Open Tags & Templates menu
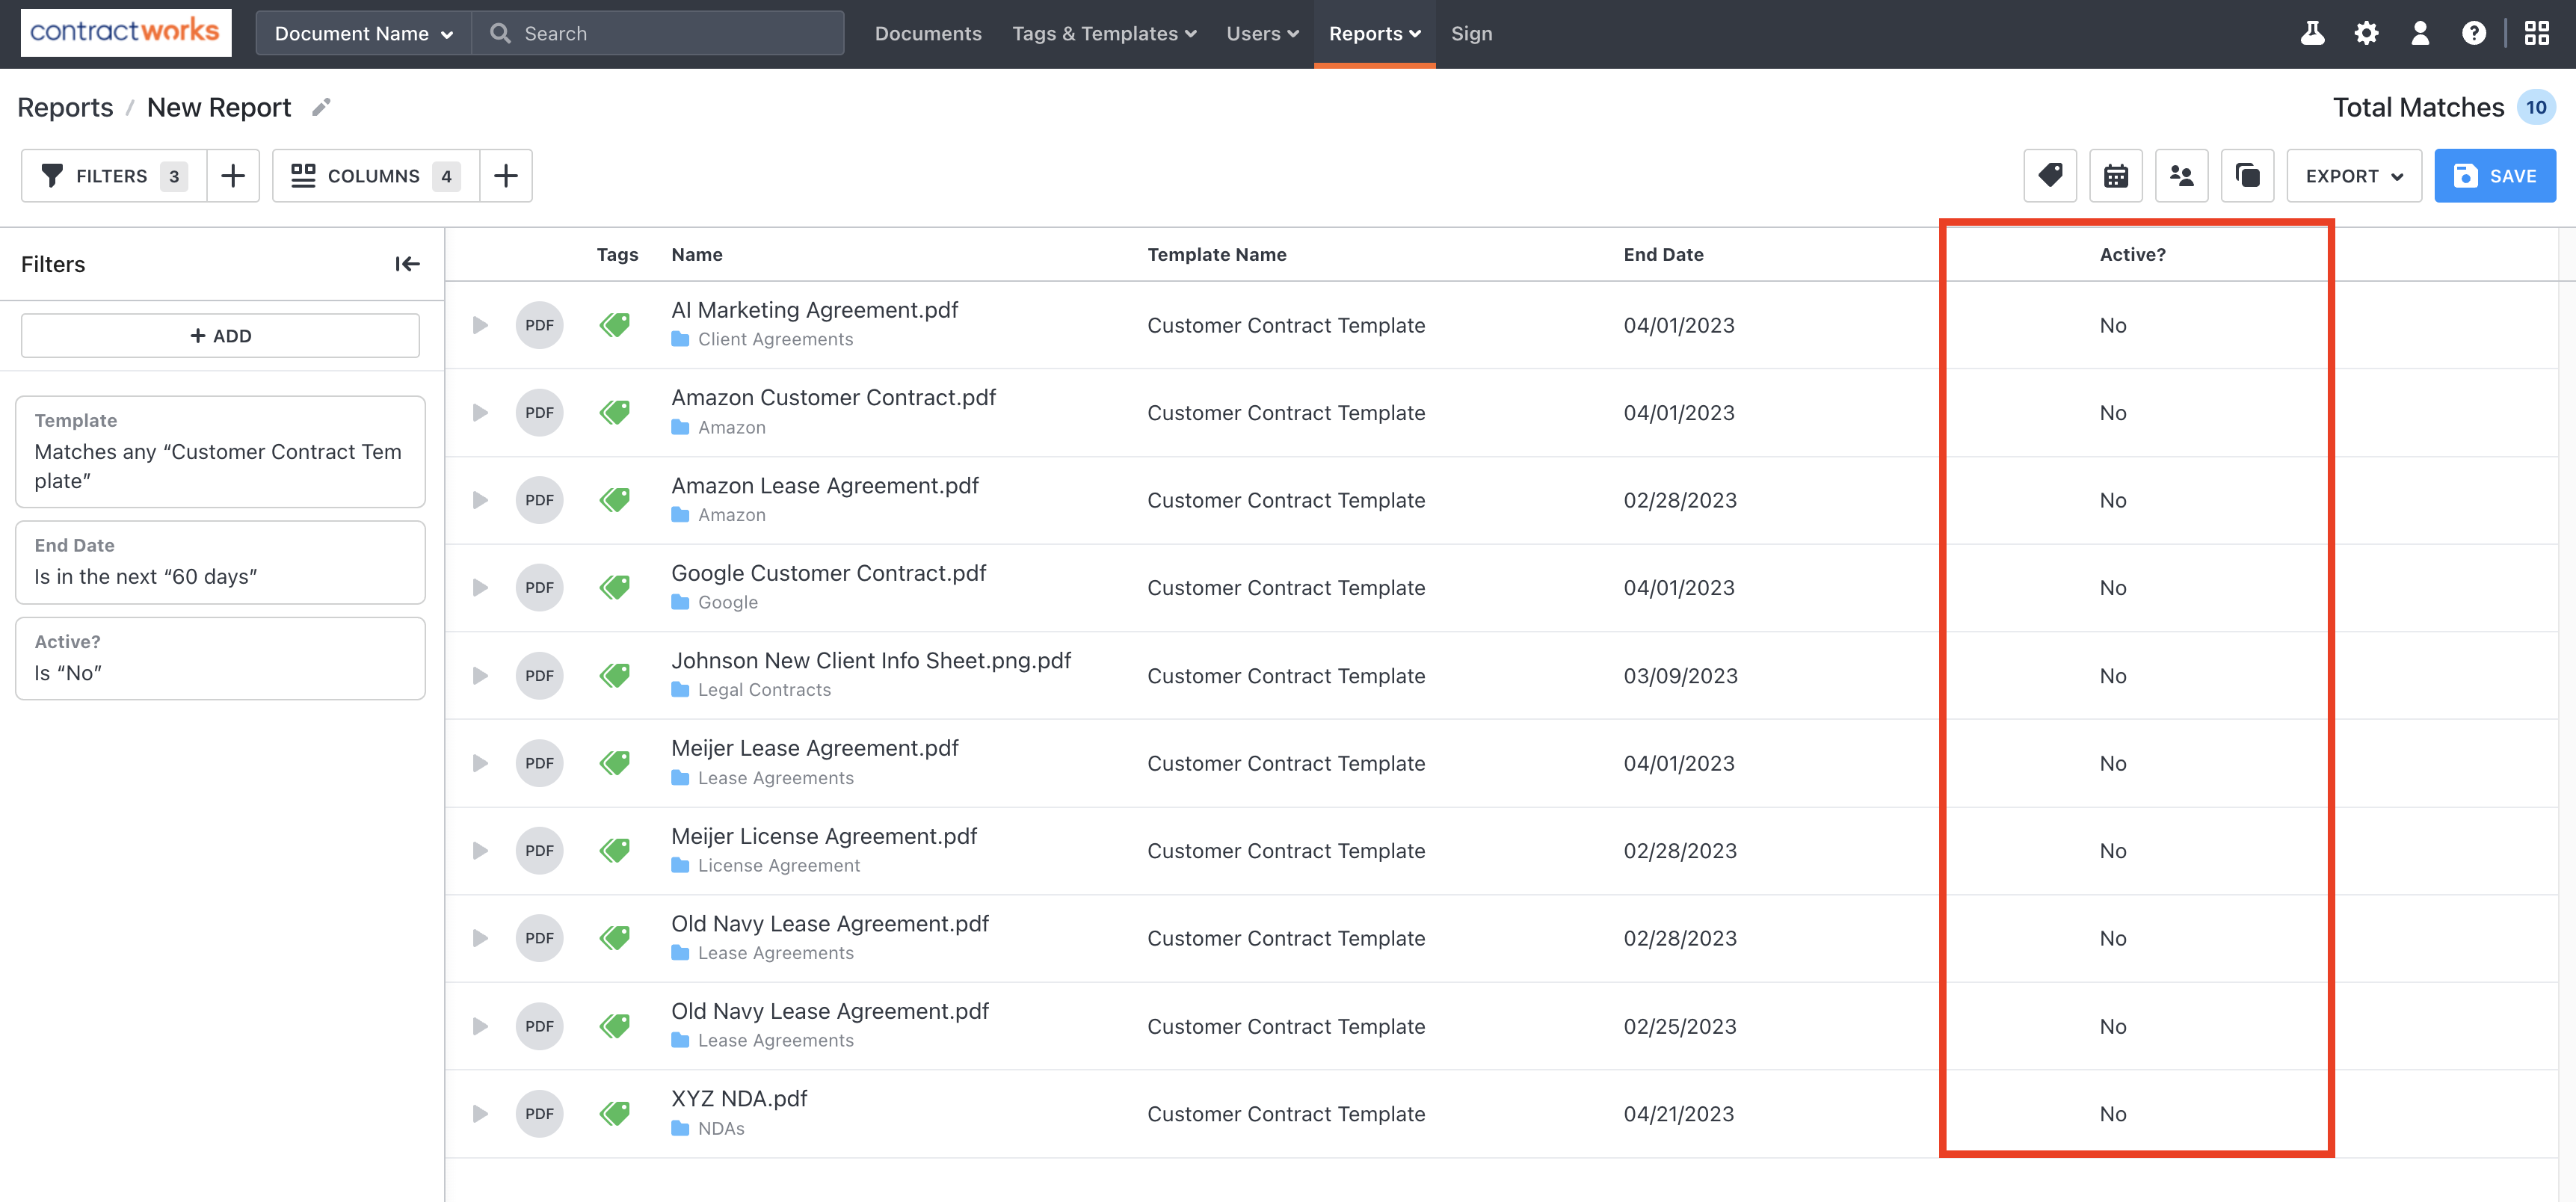 [x=1104, y=33]
